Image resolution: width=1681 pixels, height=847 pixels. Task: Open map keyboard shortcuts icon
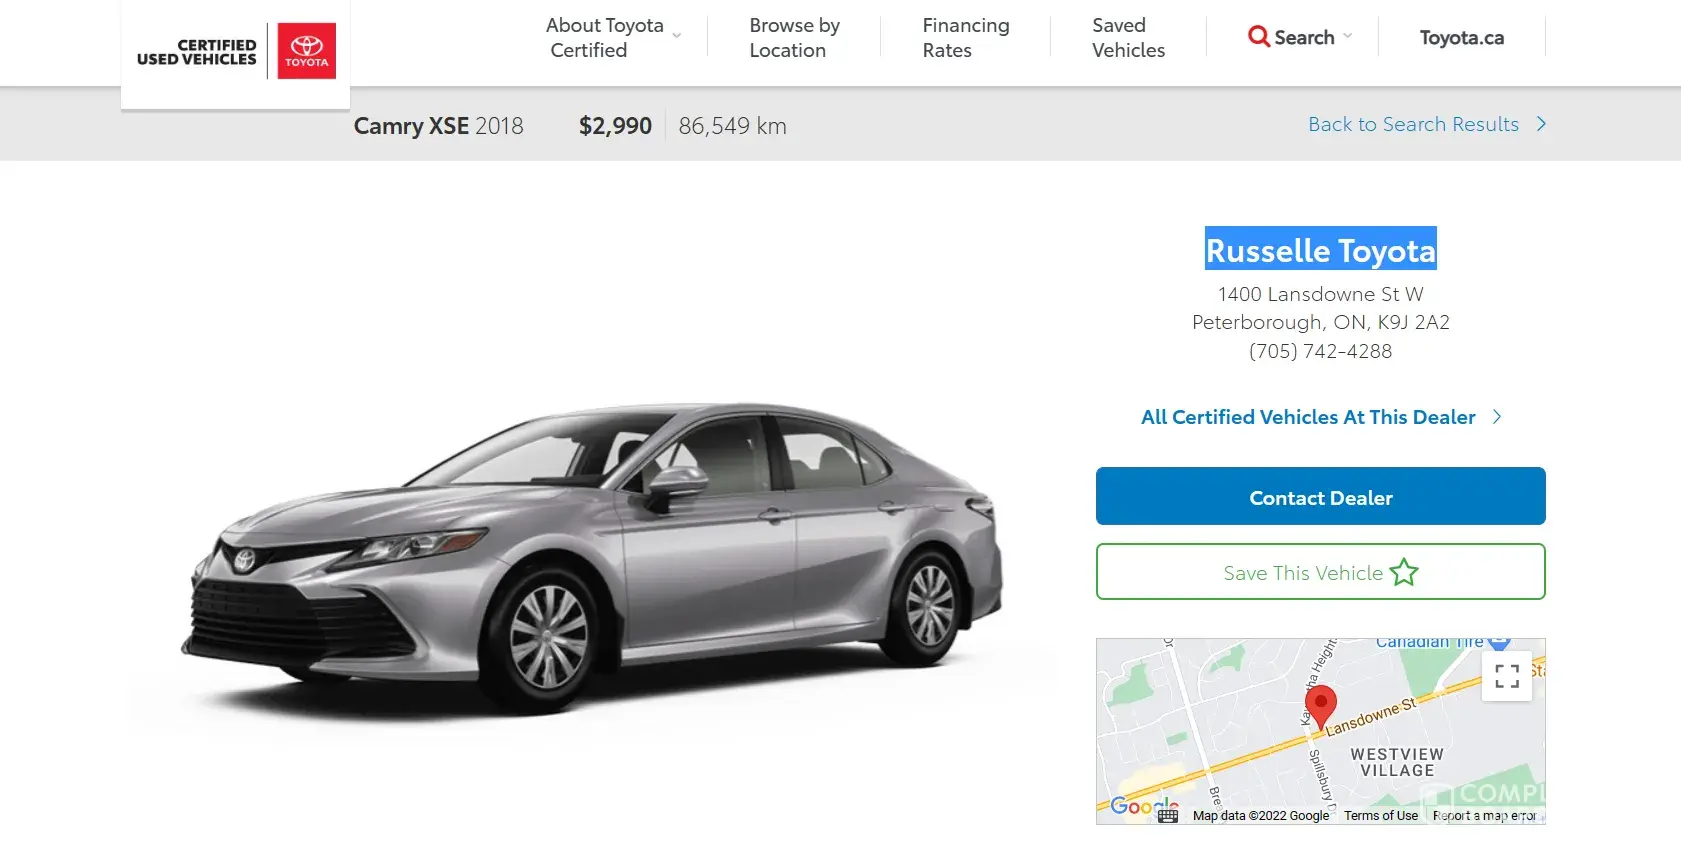pyautogui.click(x=1168, y=816)
